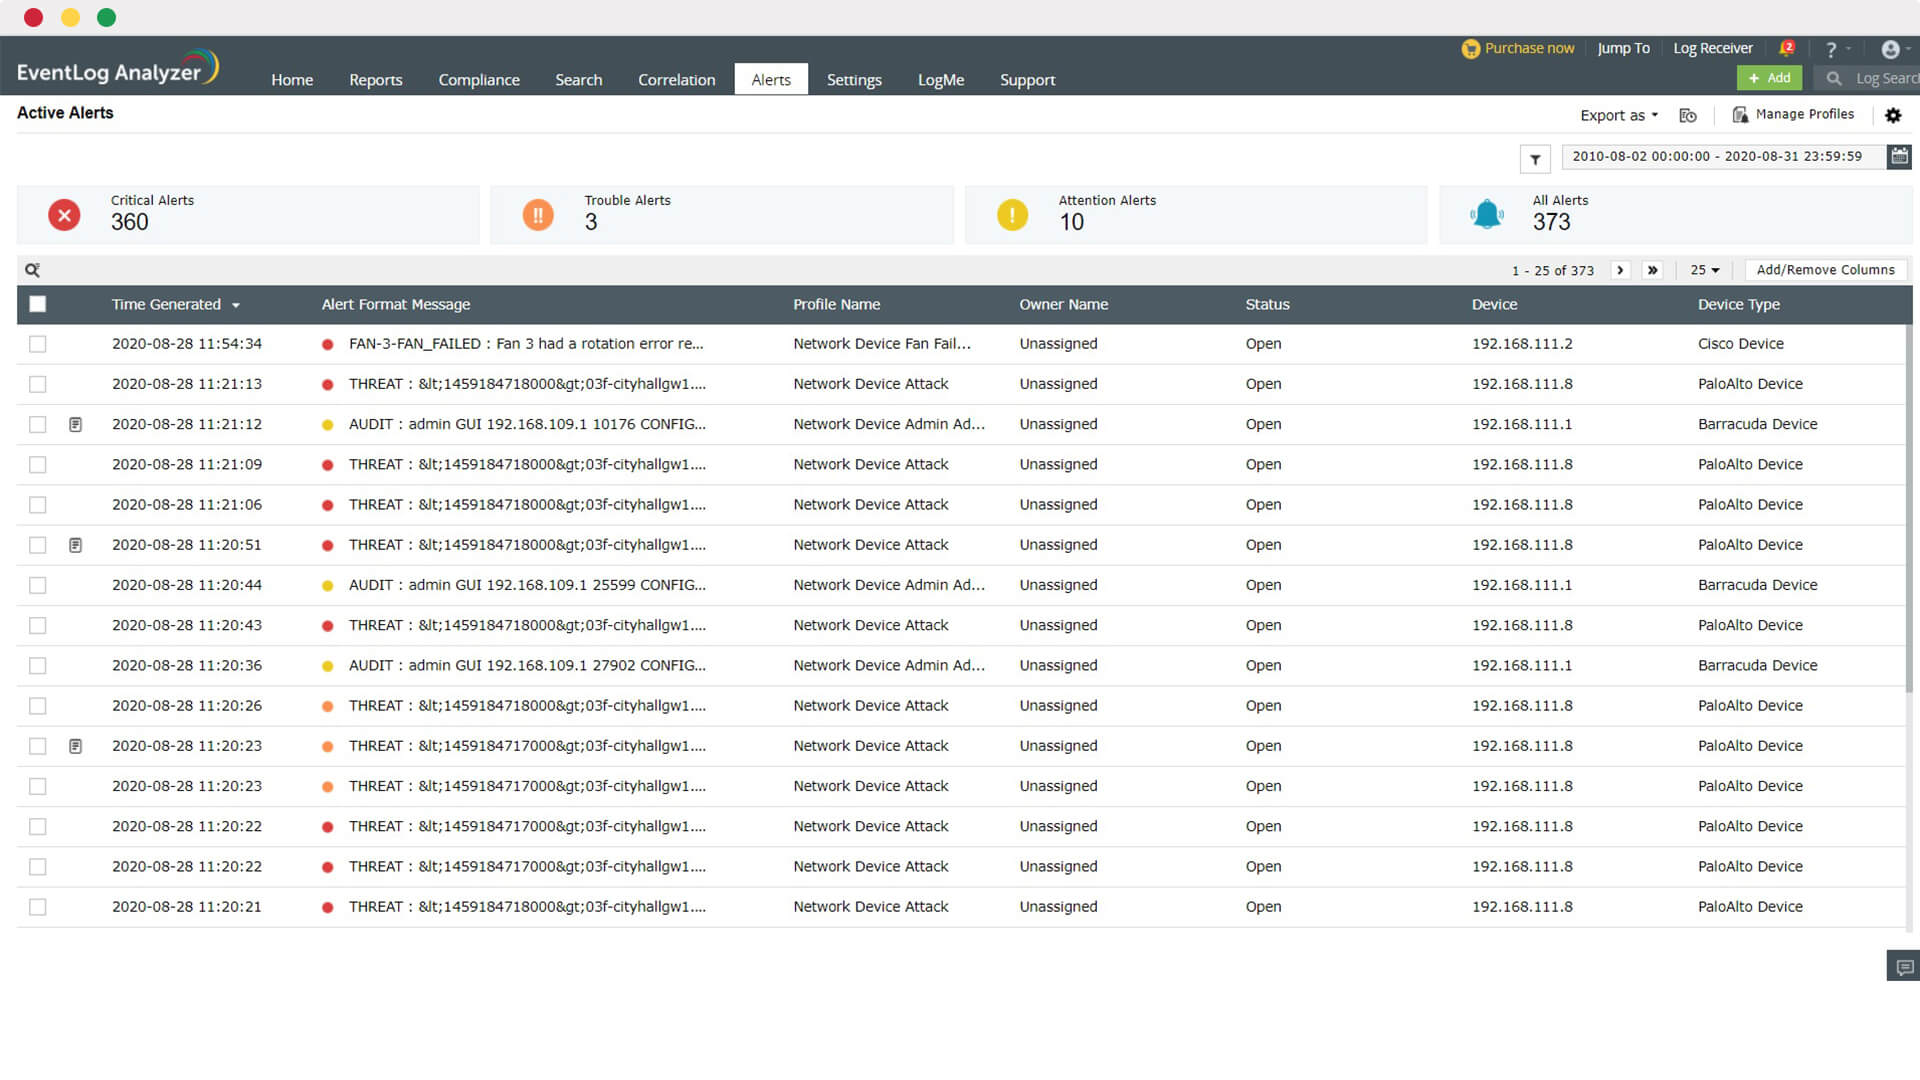Tick the select-all checkbox in table header

[38, 304]
